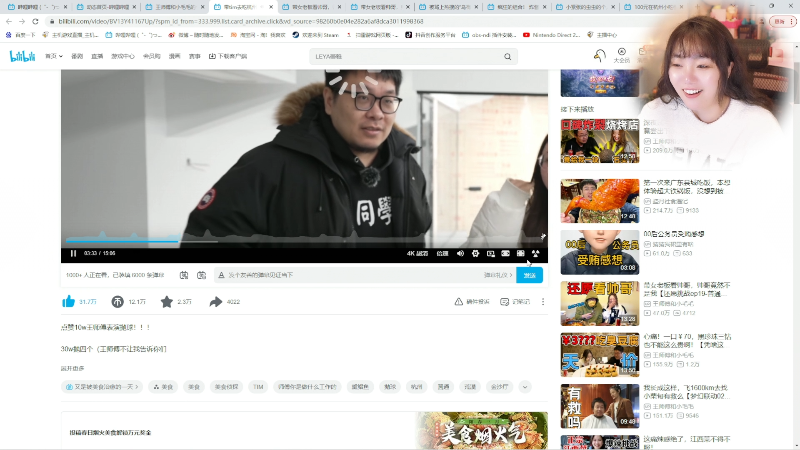Open the top ad banner thumbnail in sidebar

pyautogui.click(x=599, y=83)
